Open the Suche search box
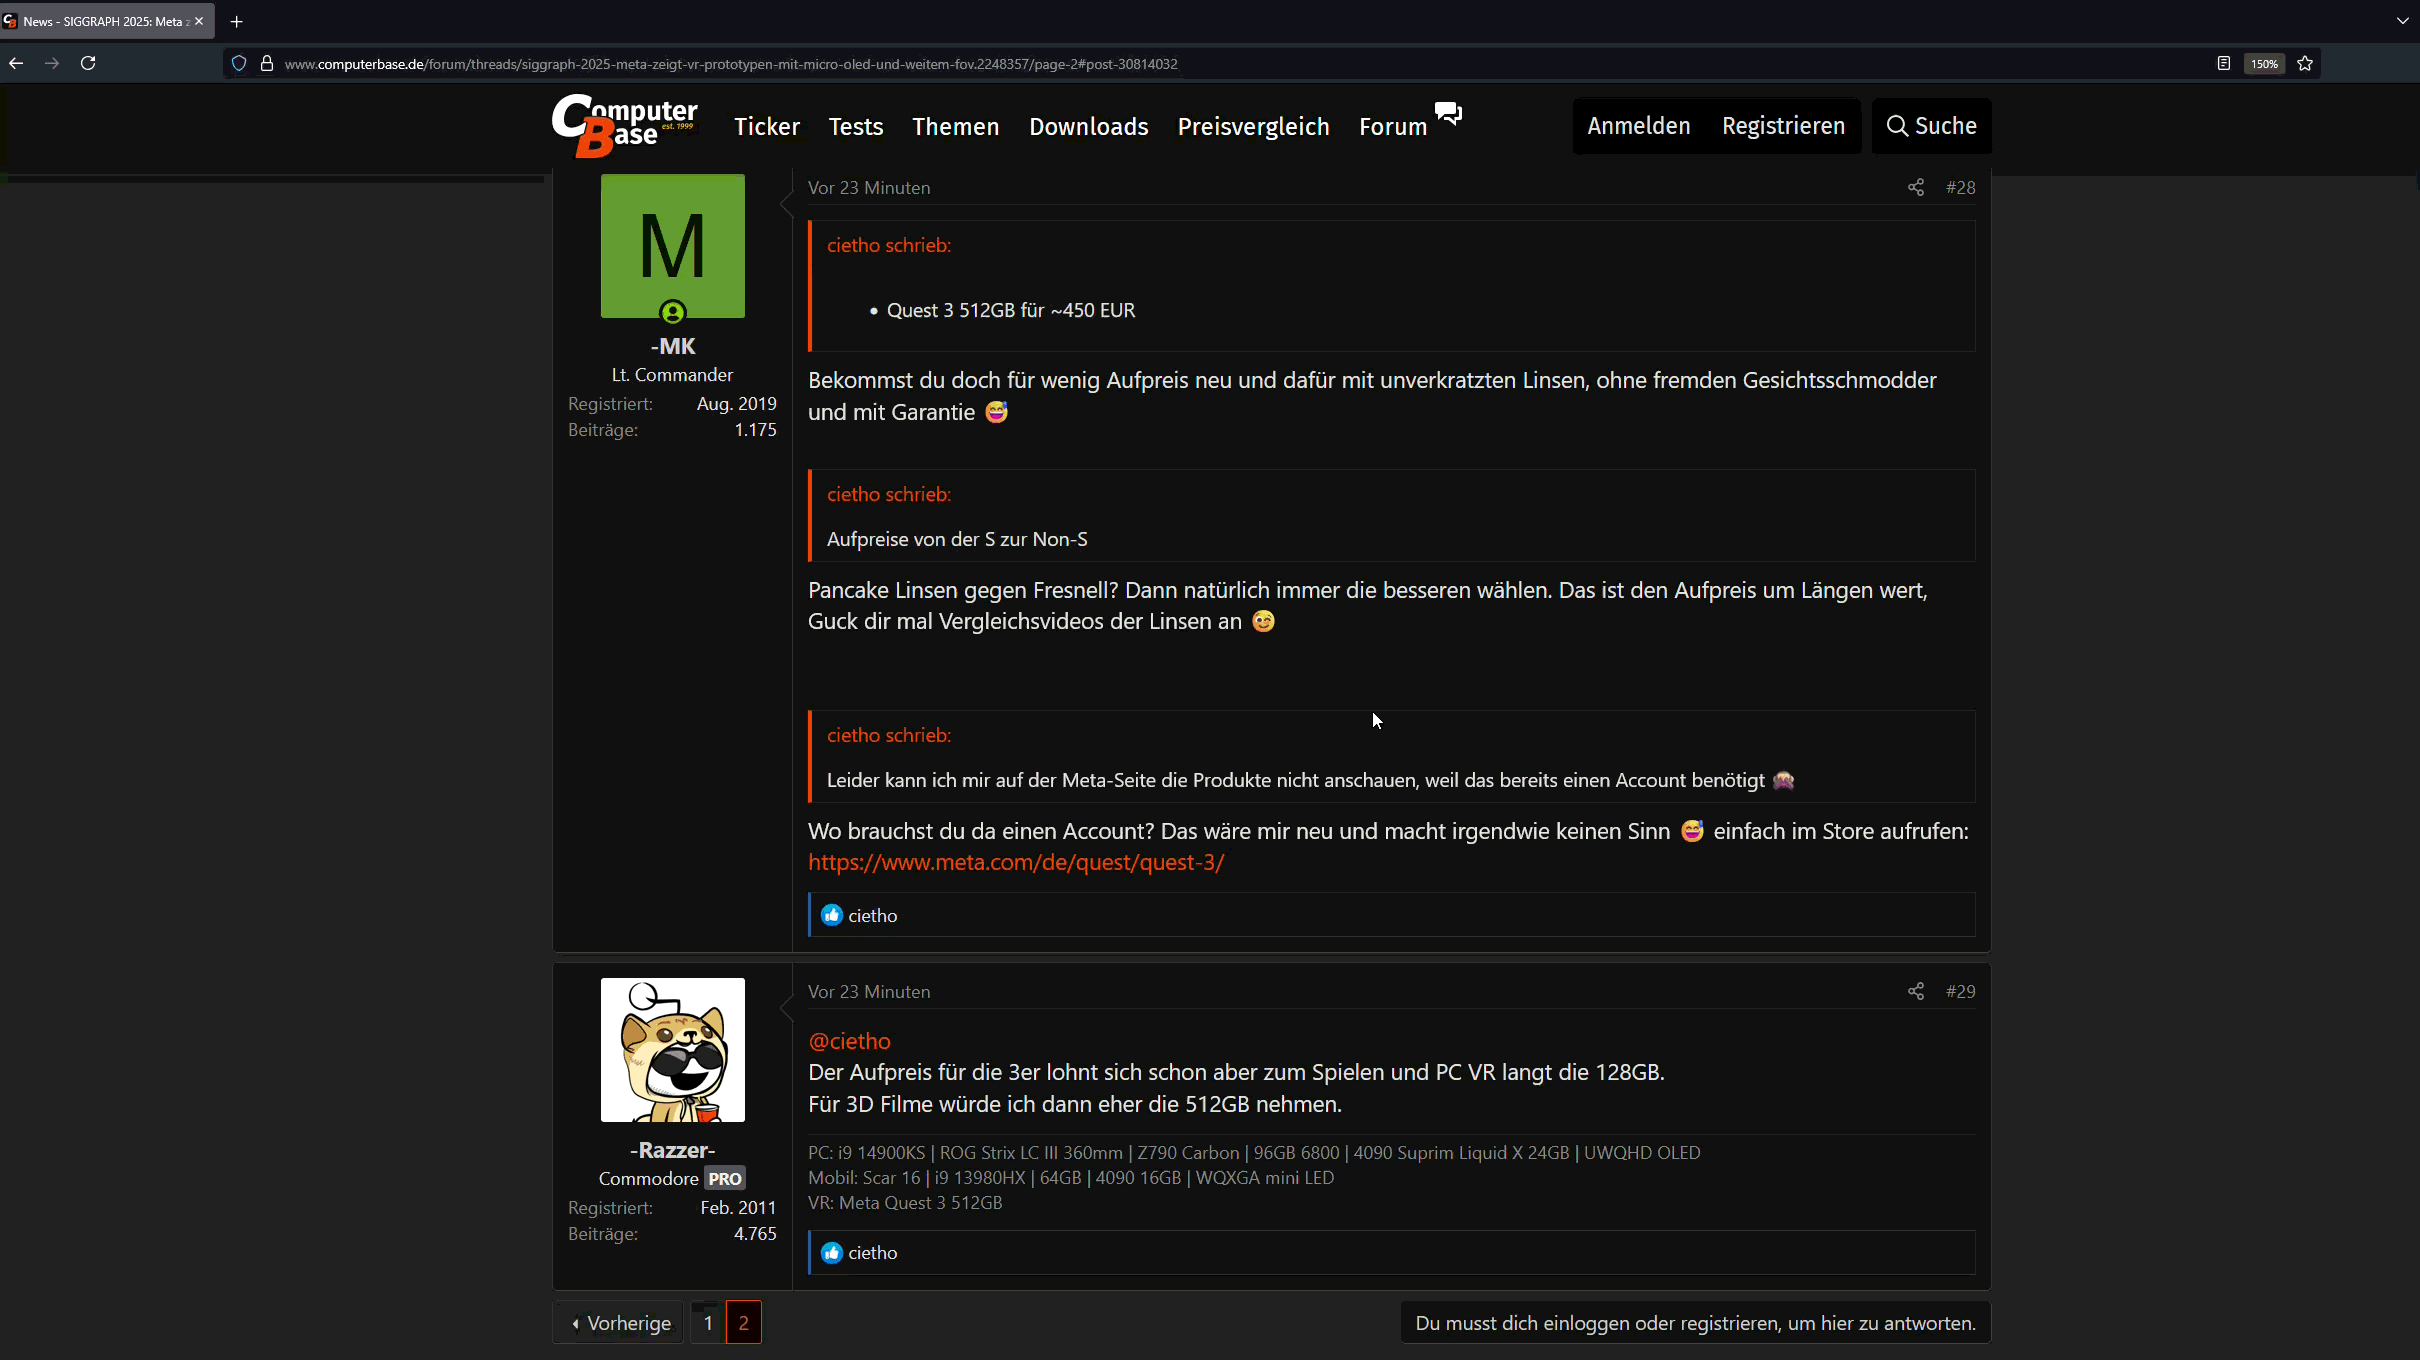This screenshot has width=2420, height=1360. tap(1931, 126)
